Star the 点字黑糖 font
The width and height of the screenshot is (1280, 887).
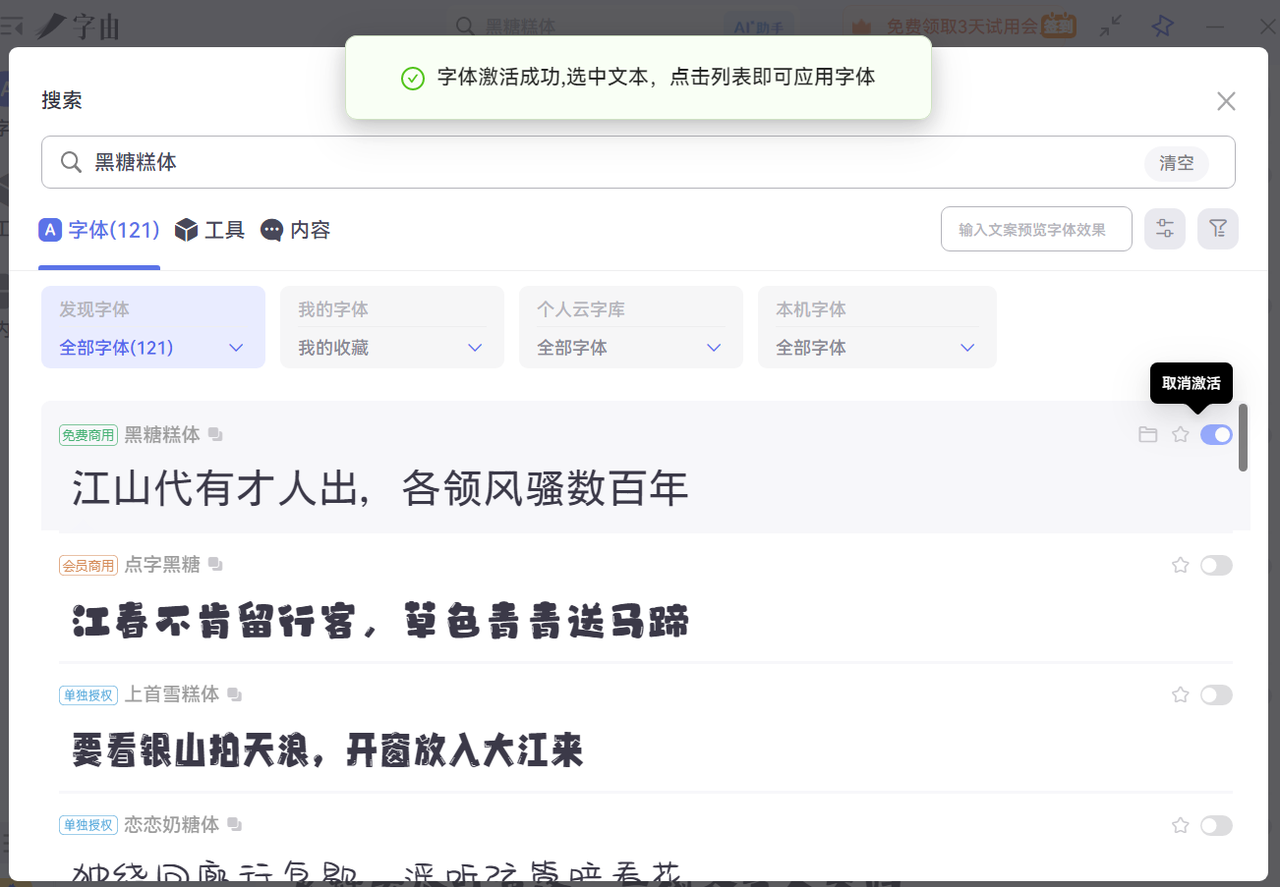[x=1180, y=565]
